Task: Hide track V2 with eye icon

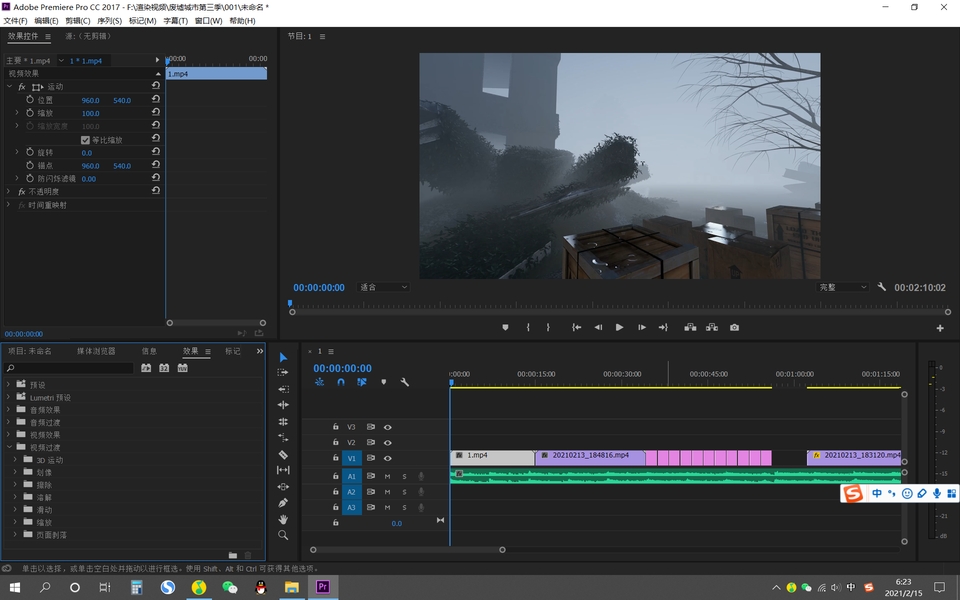Action: point(388,443)
